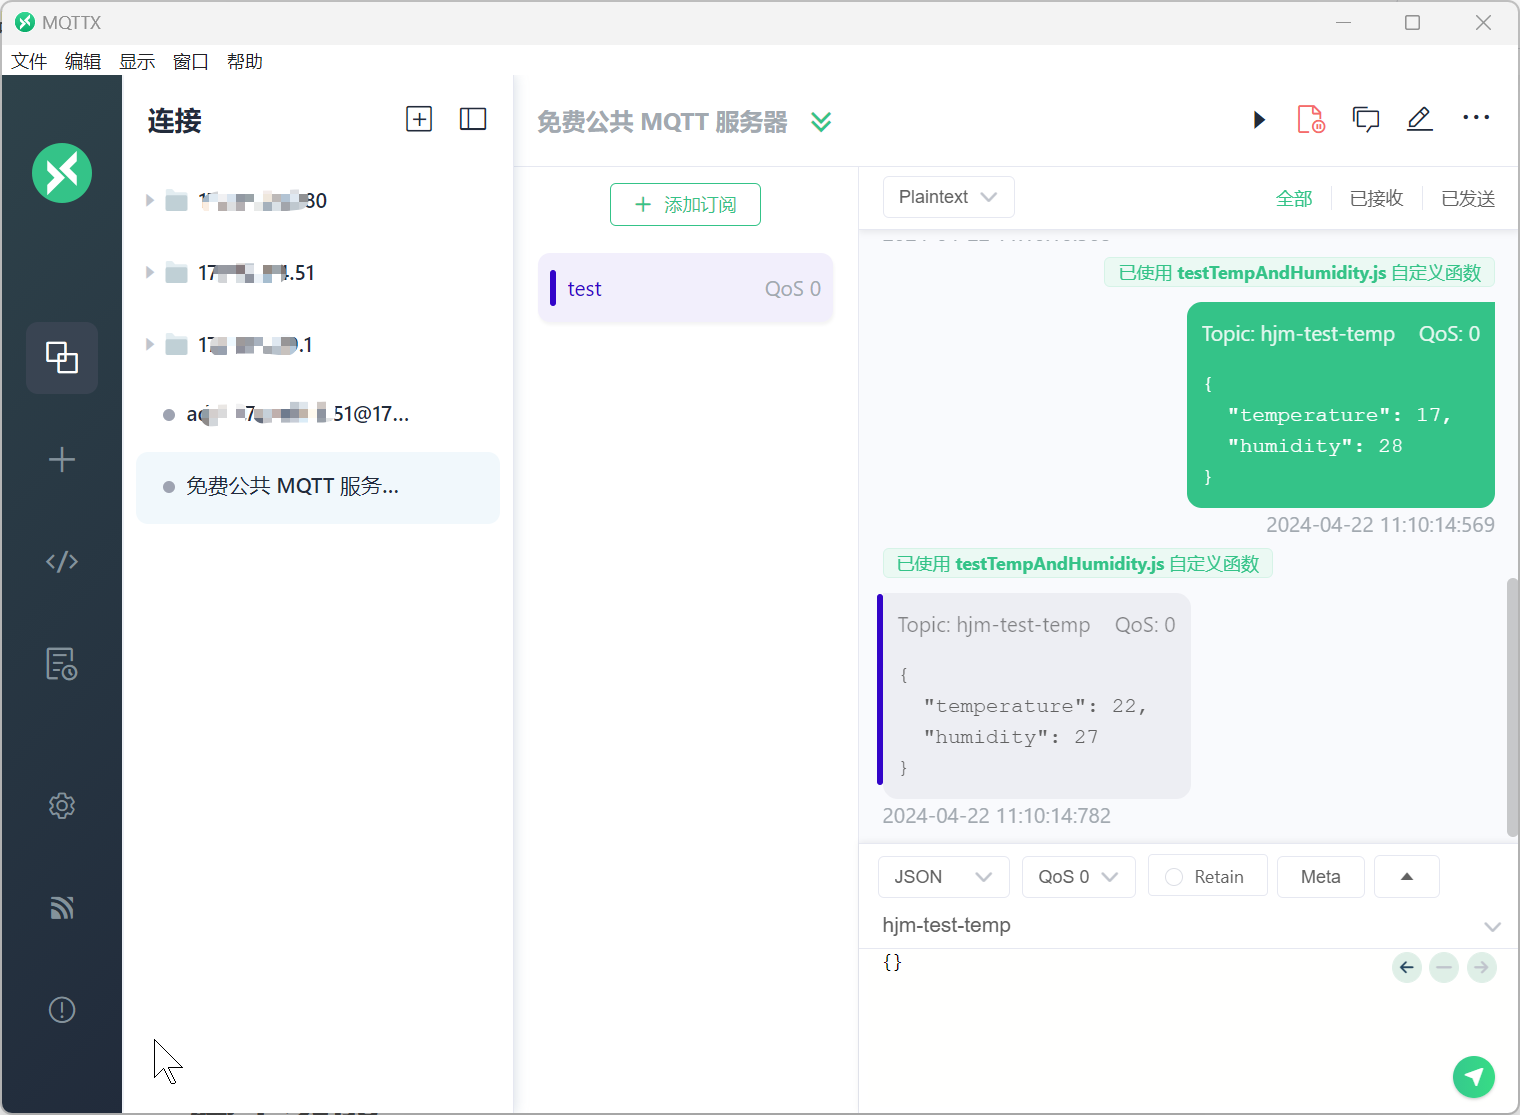Open the 文件 menu

[29, 62]
